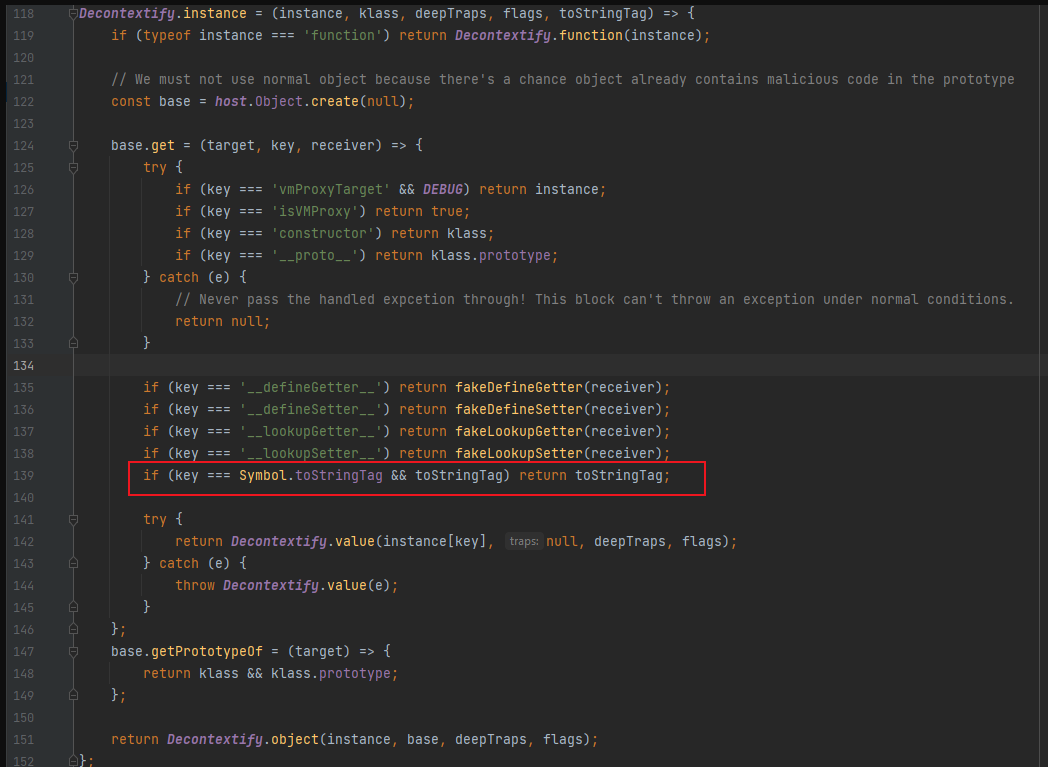Image resolution: width=1048 pixels, height=767 pixels.
Task: Collapse the base.get arrow function at line 124
Action: click(74, 146)
